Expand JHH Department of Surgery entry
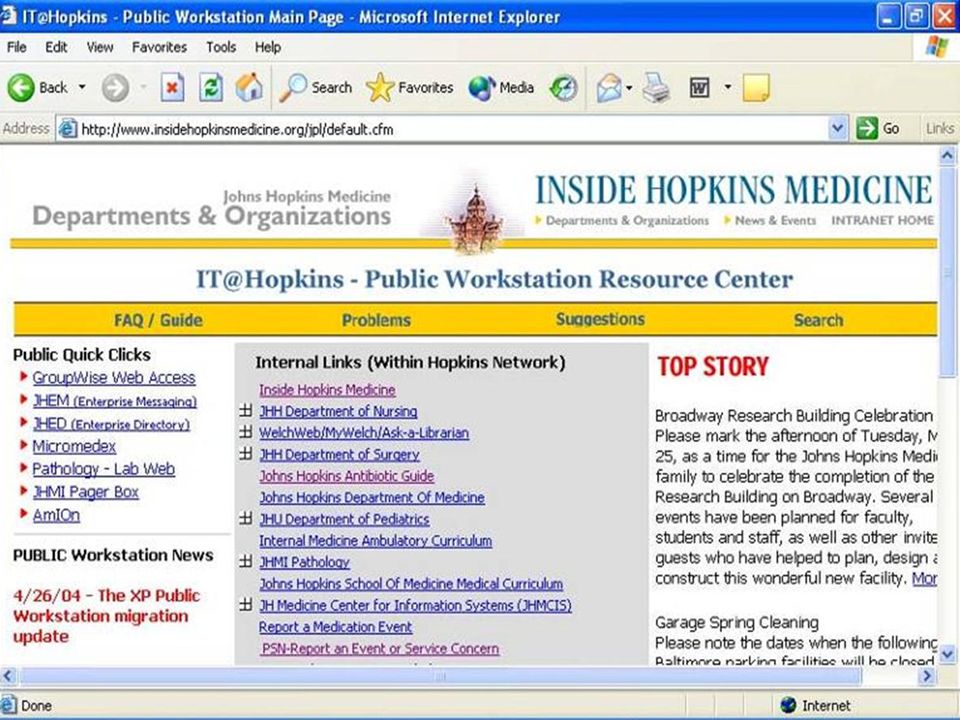 246,454
